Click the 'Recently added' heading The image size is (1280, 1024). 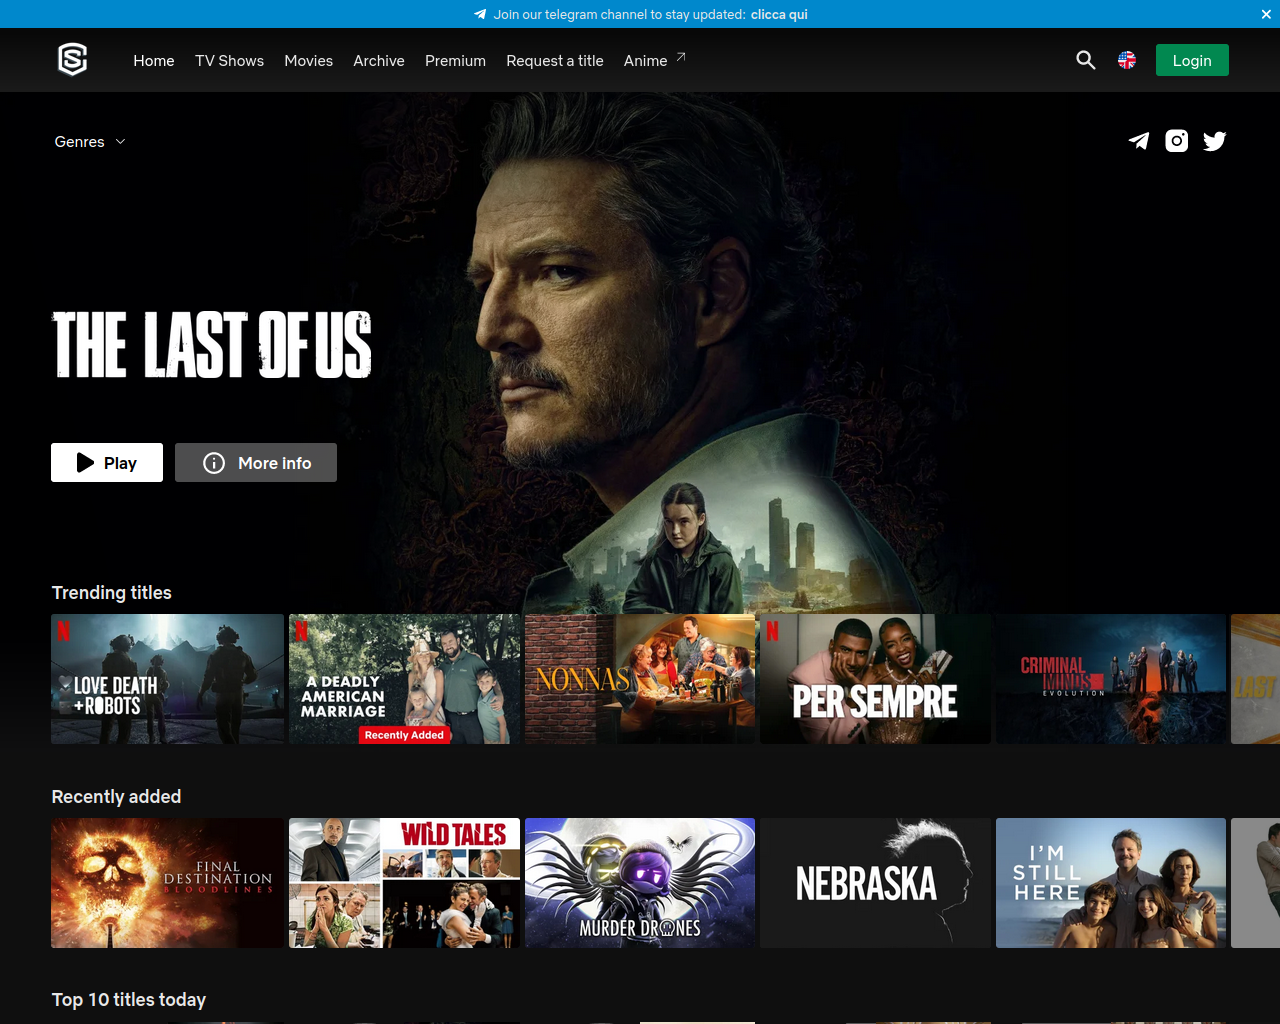click(x=116, y=797)
